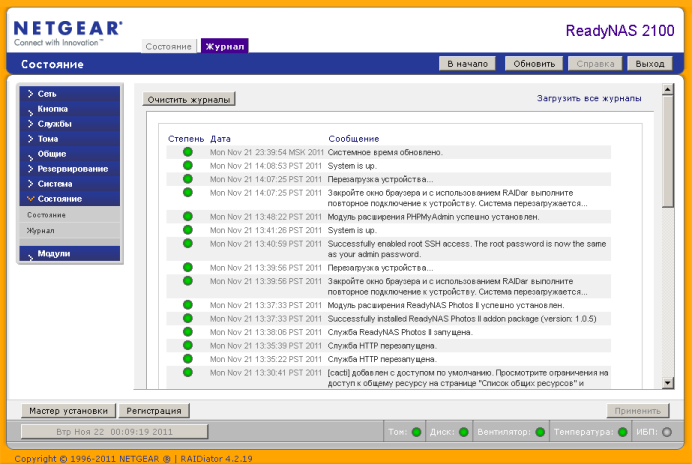Expand the Кнопка menu section
This screenshot has width=692, height=464.
tap(70, 109)
